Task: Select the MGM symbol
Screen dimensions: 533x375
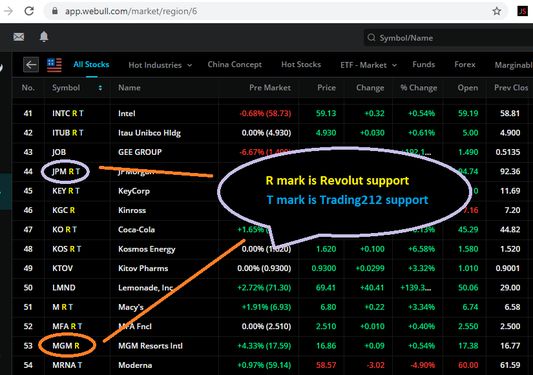Action: pyautogui.click(x=62, y=346)
